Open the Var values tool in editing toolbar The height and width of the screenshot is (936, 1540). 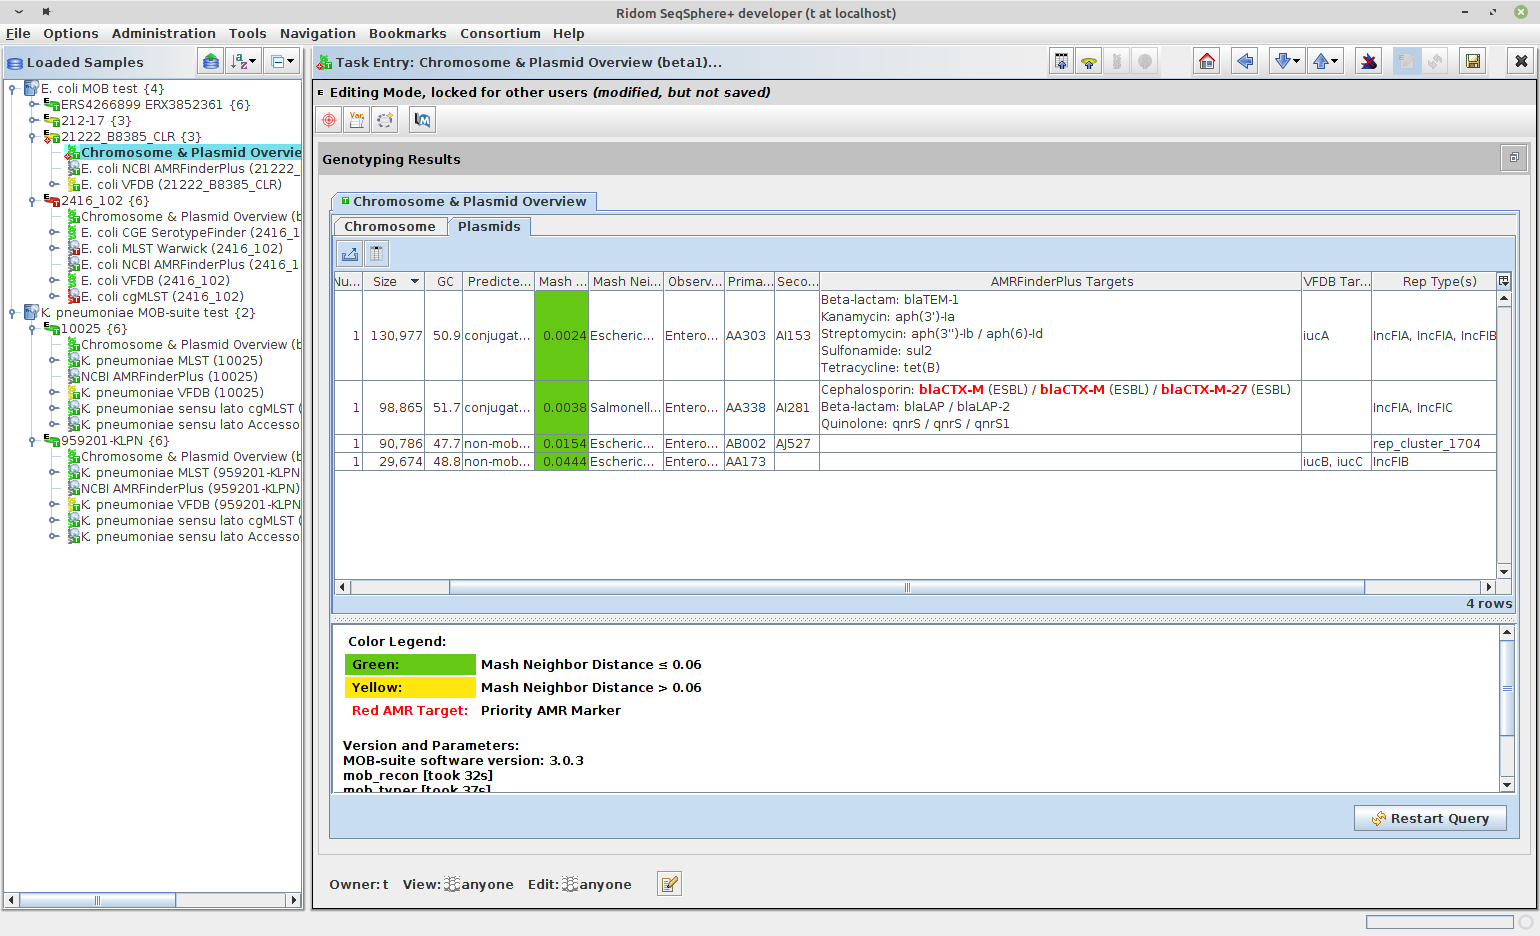(x=357, y=119)
